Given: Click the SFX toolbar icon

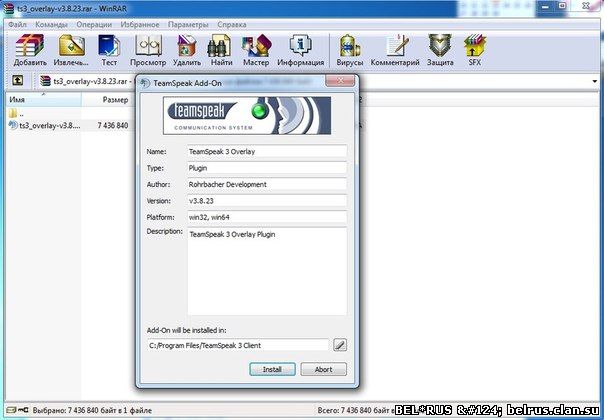Looking at the screenshot, I should pyautogui.click(x=475, y=50).
